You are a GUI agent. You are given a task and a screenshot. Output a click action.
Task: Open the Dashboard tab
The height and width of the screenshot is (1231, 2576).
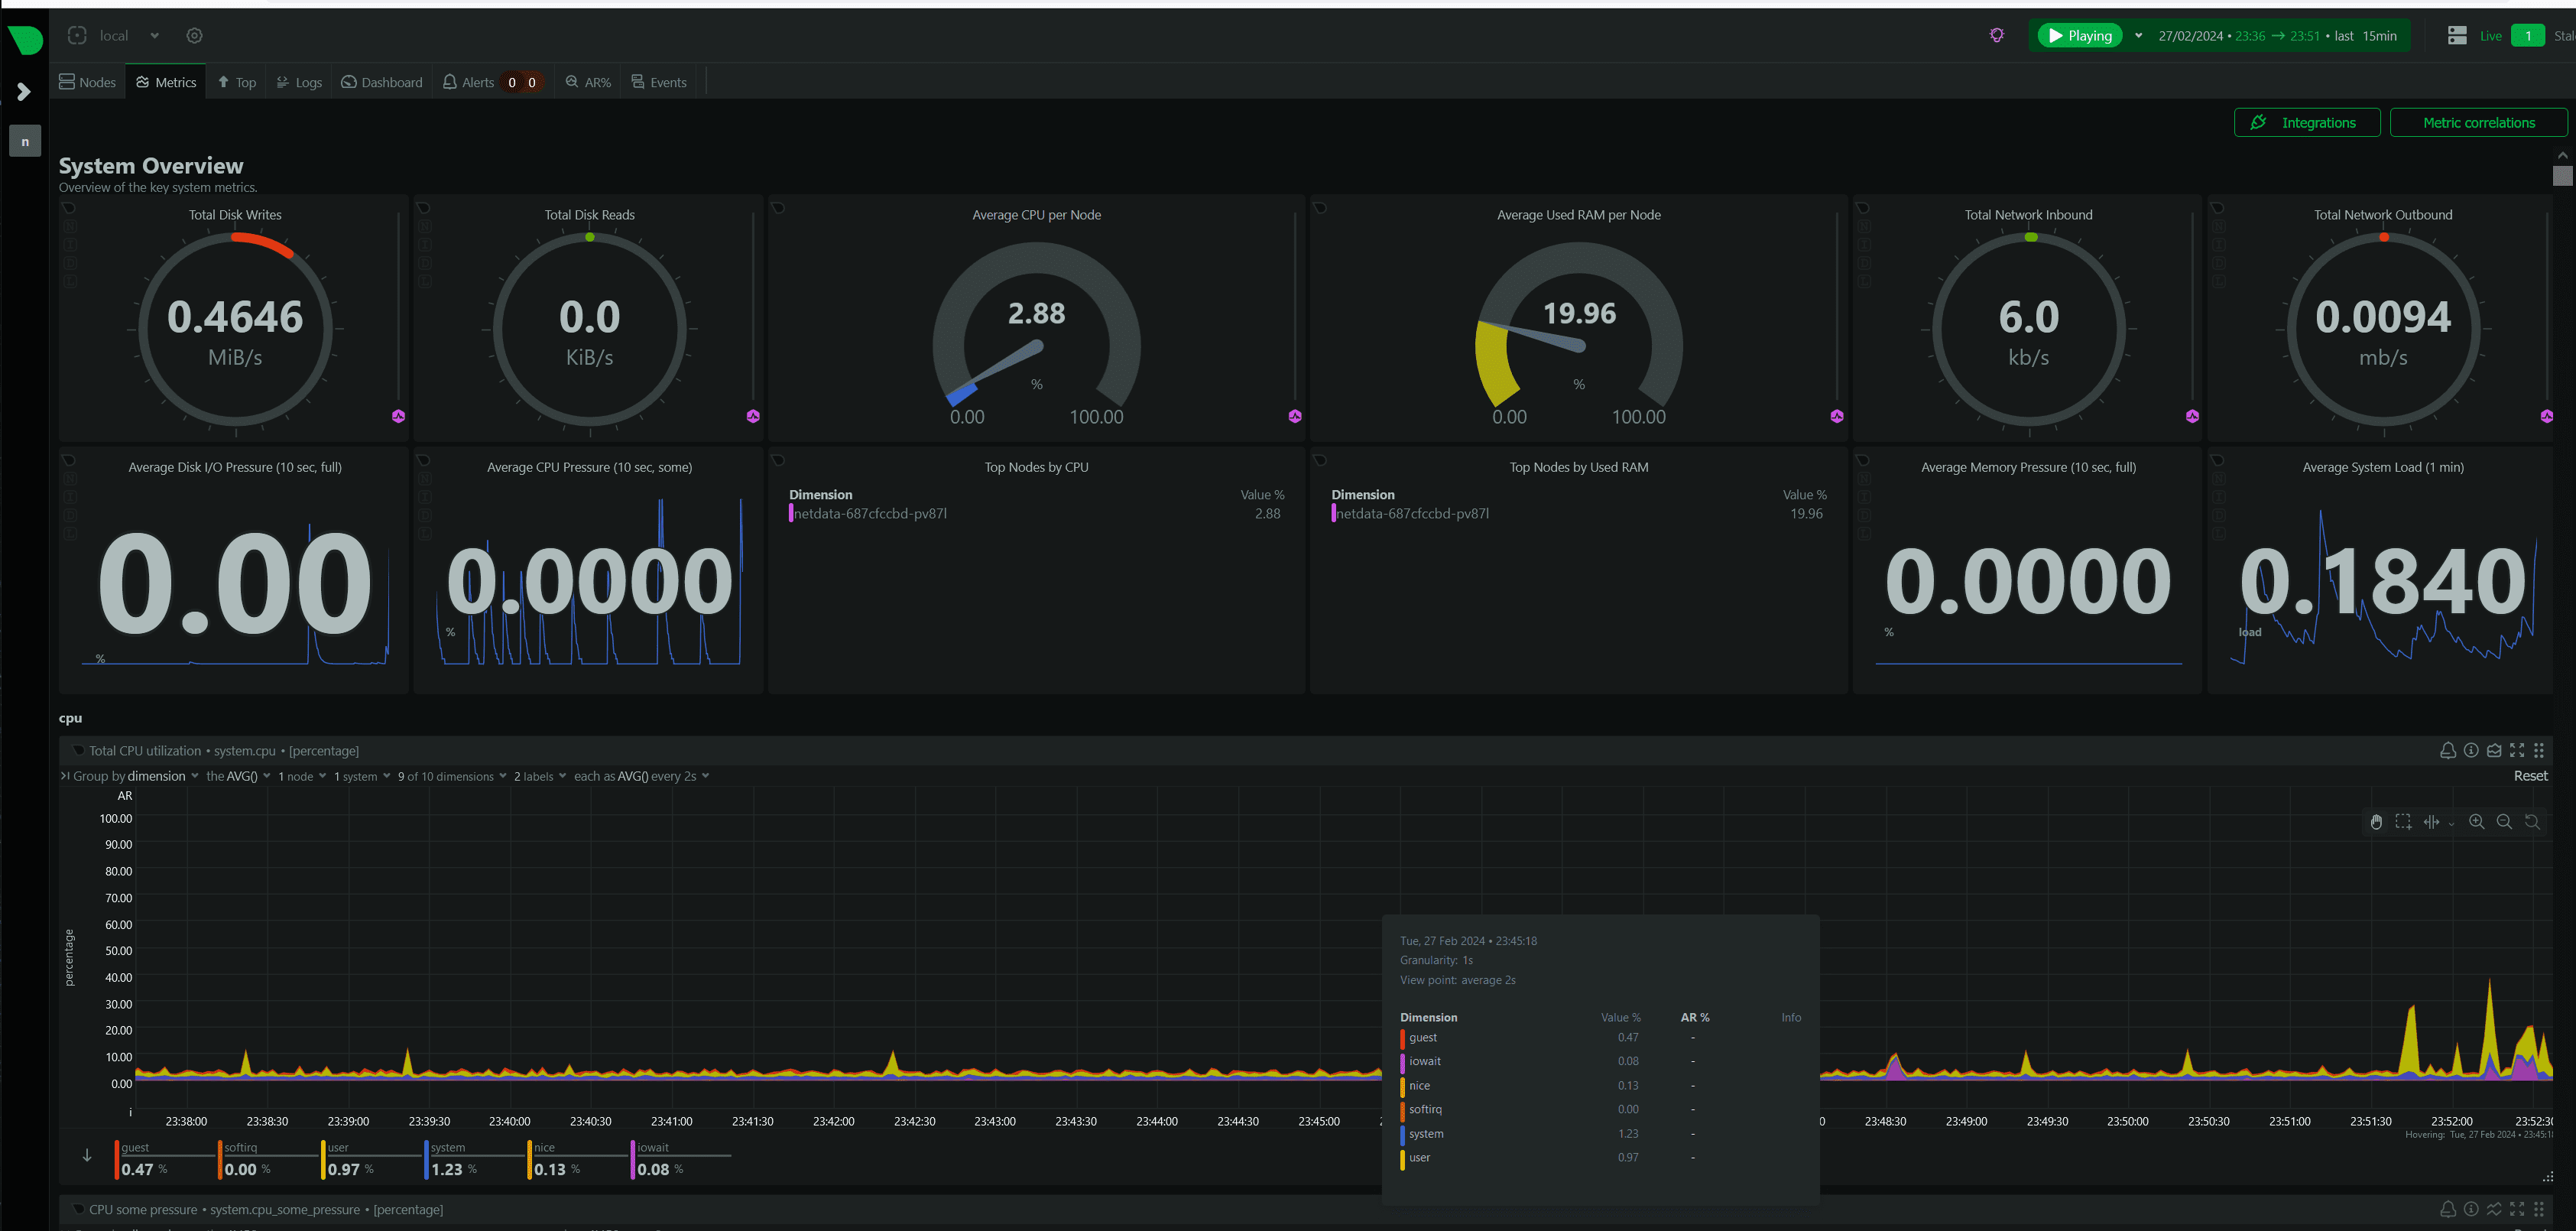tap(382, 82)
